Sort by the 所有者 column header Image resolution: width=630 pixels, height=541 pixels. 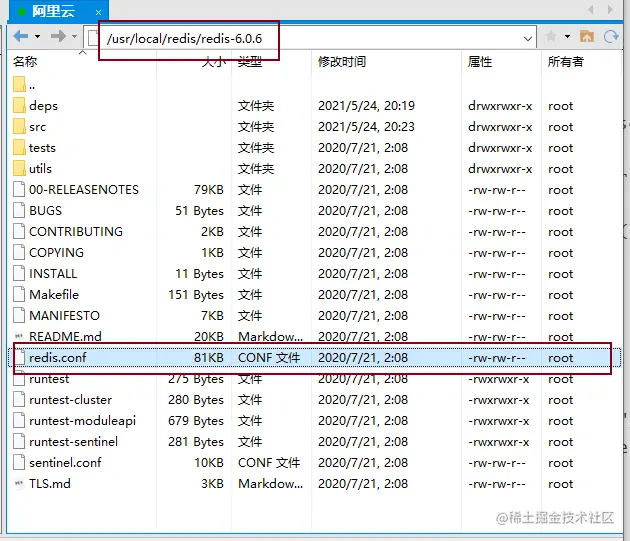coord(565,61)
